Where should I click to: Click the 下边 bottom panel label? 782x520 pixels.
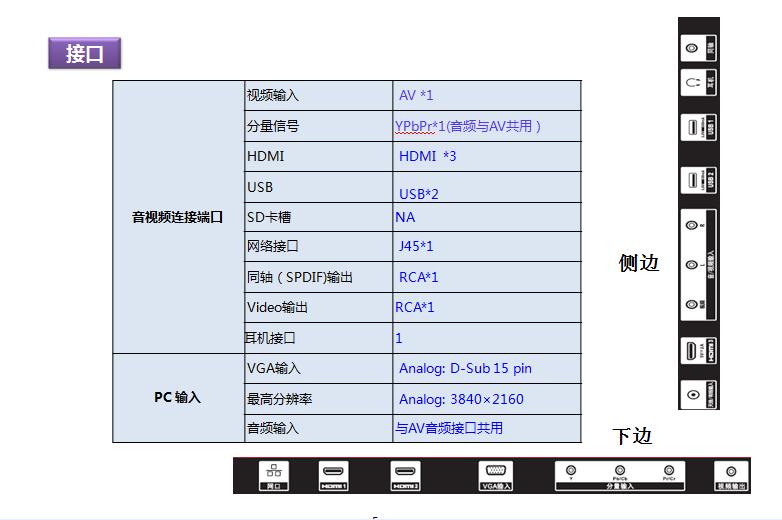(632, 436)
